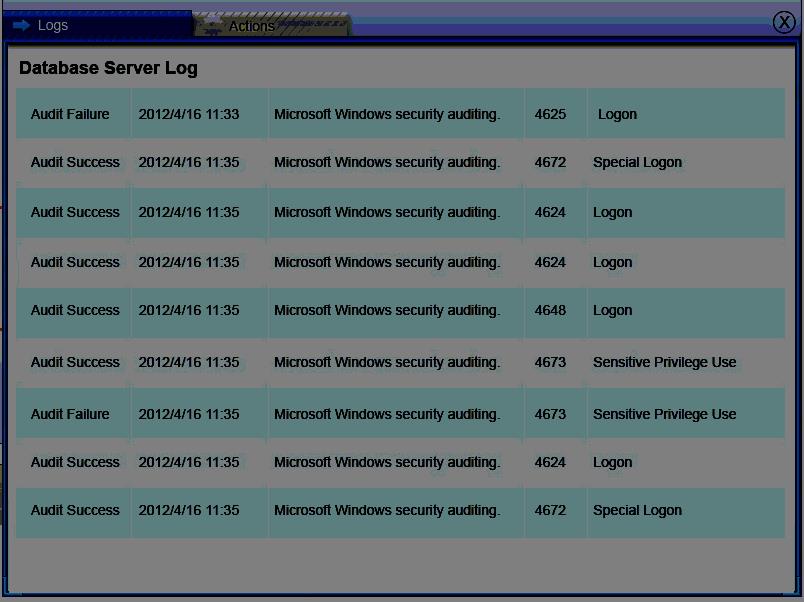The height and width of the screenshot is (602, 804).
Task: Click Audit Failure in Sensitive Privilege Use row
Action: point(70,414)
